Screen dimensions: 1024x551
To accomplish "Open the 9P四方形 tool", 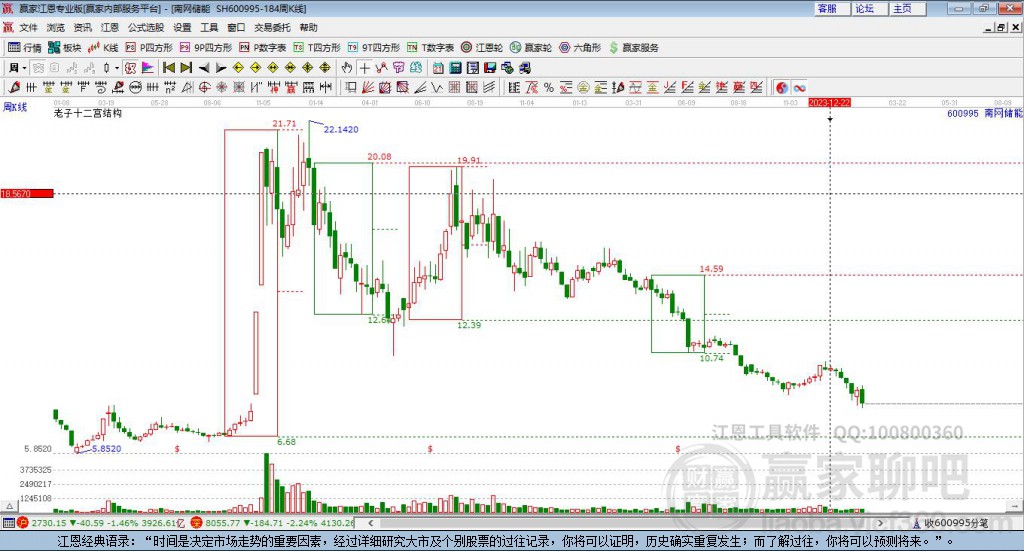I will tap(206, 48).
